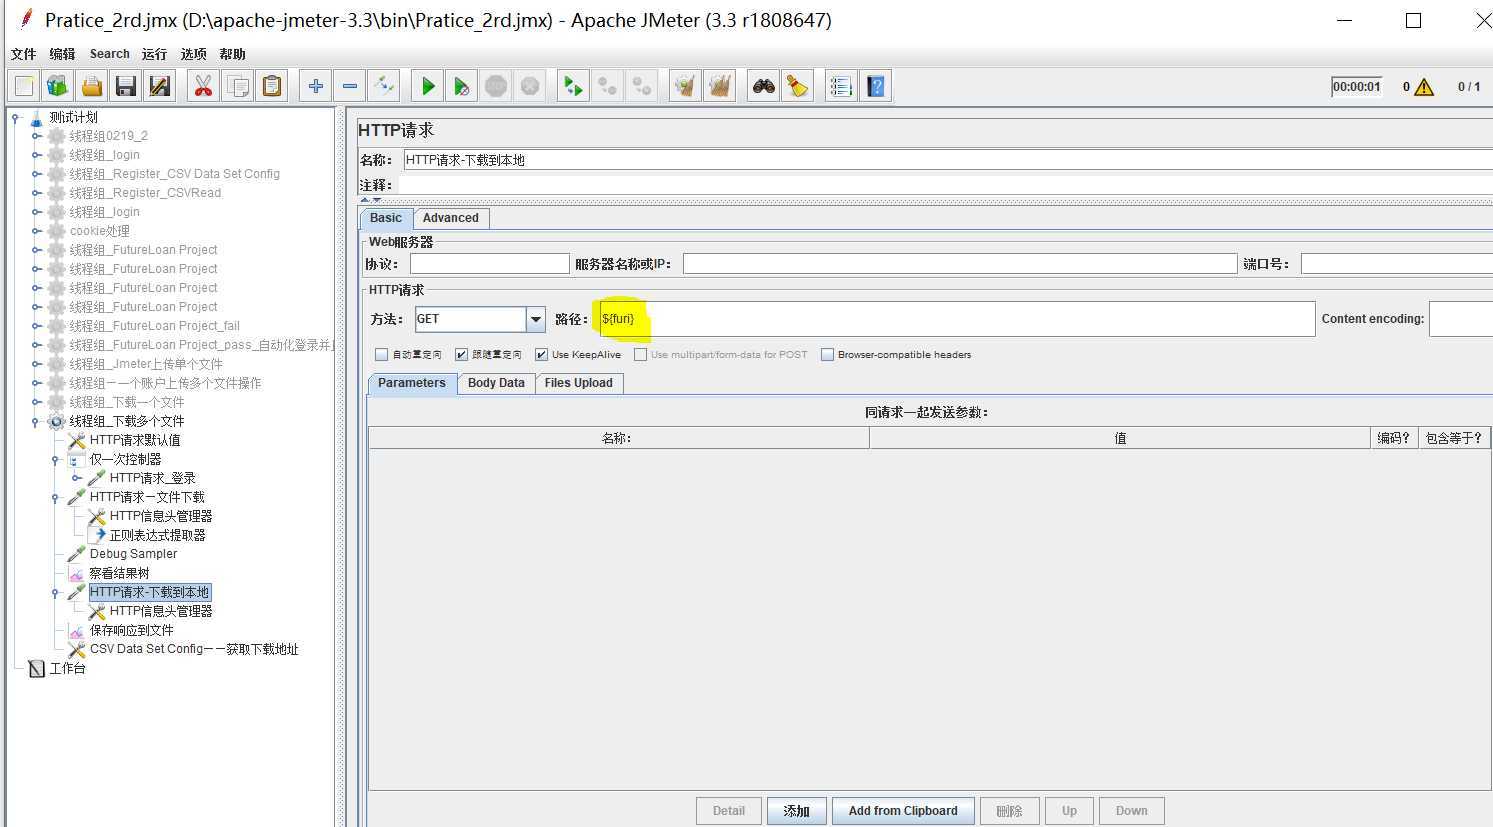Click the 路径 field containing ${furi}

click(x=957, y=319)
